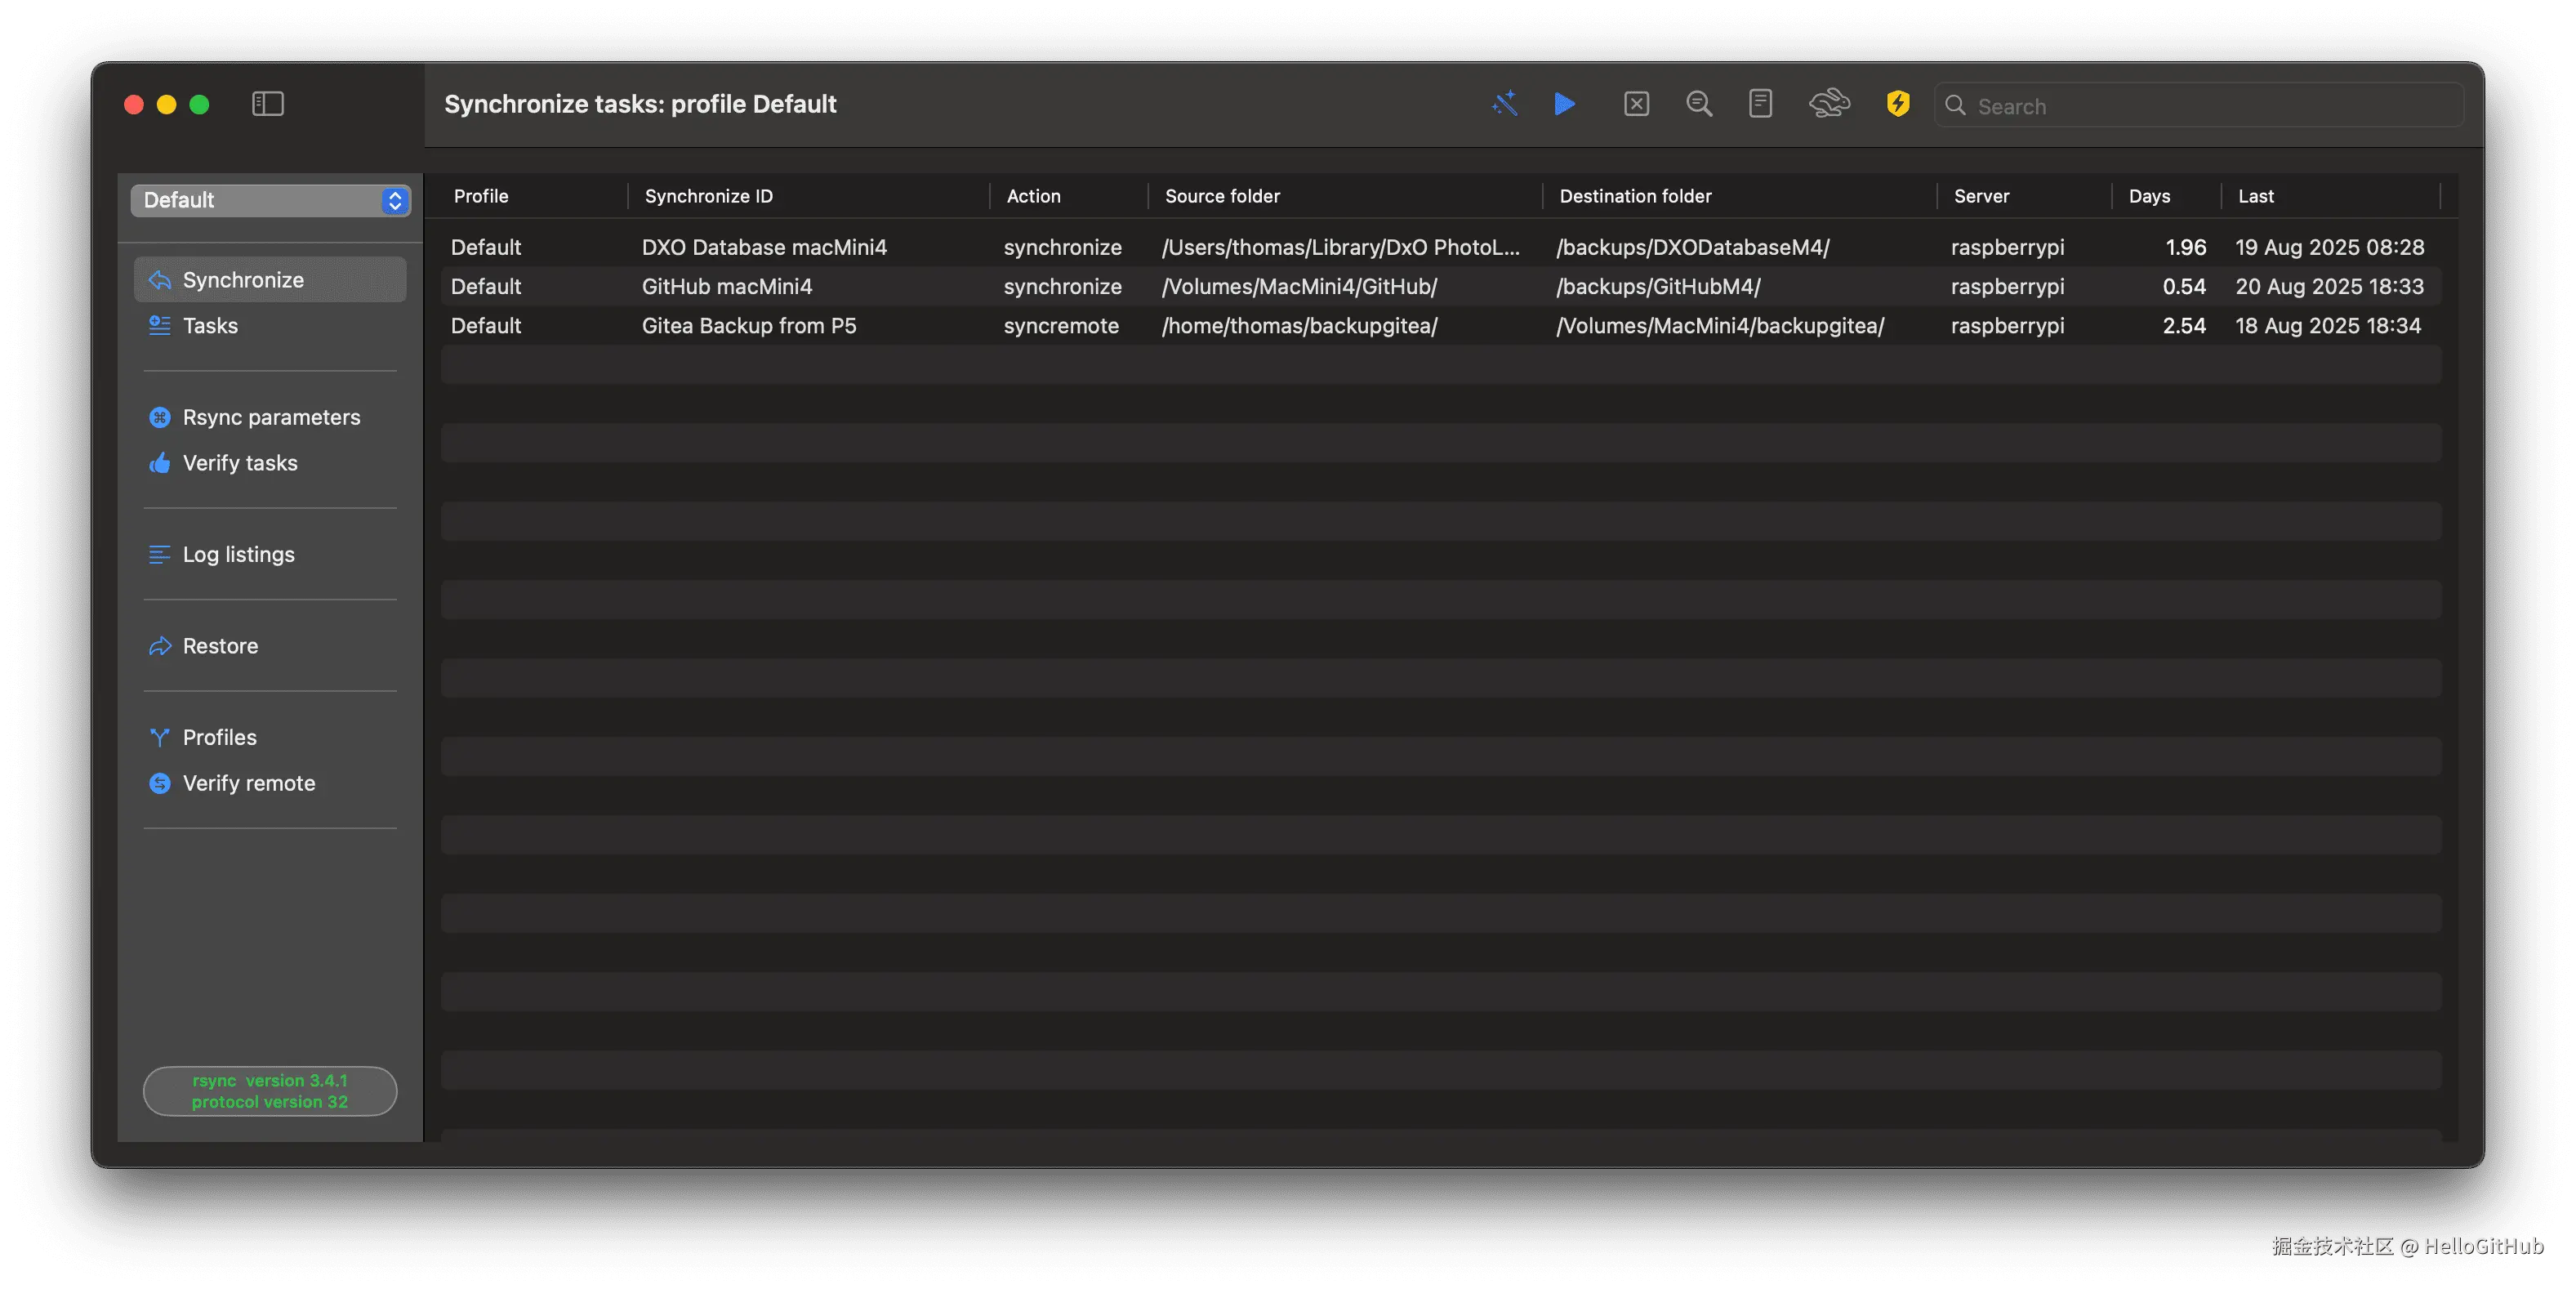Image resolution: width=2576 pixels, height=1289 pixels.
Task: Go to Verify tasks section
Action: click(240, 463)
